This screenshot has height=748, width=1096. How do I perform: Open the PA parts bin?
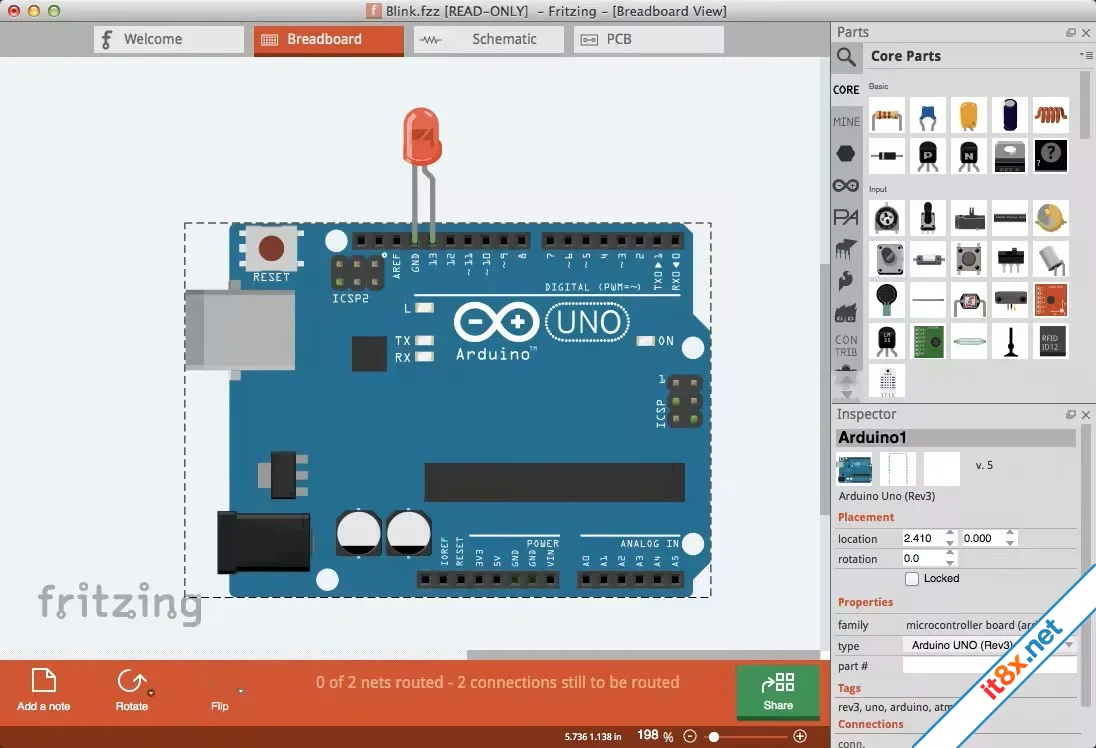pos(846,217)
